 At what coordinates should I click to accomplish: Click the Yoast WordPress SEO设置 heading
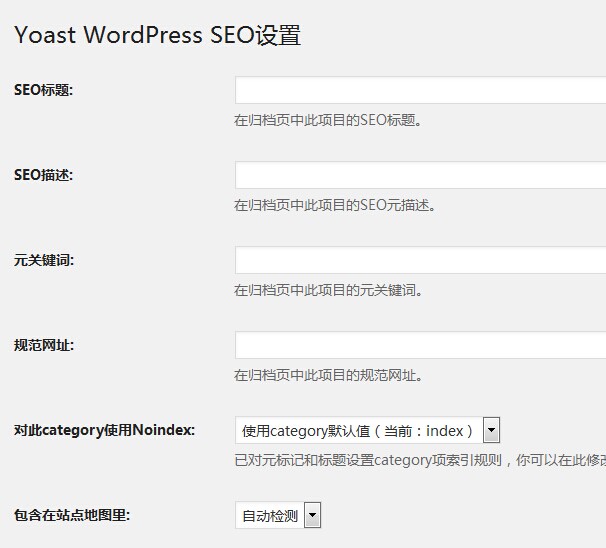157,35
